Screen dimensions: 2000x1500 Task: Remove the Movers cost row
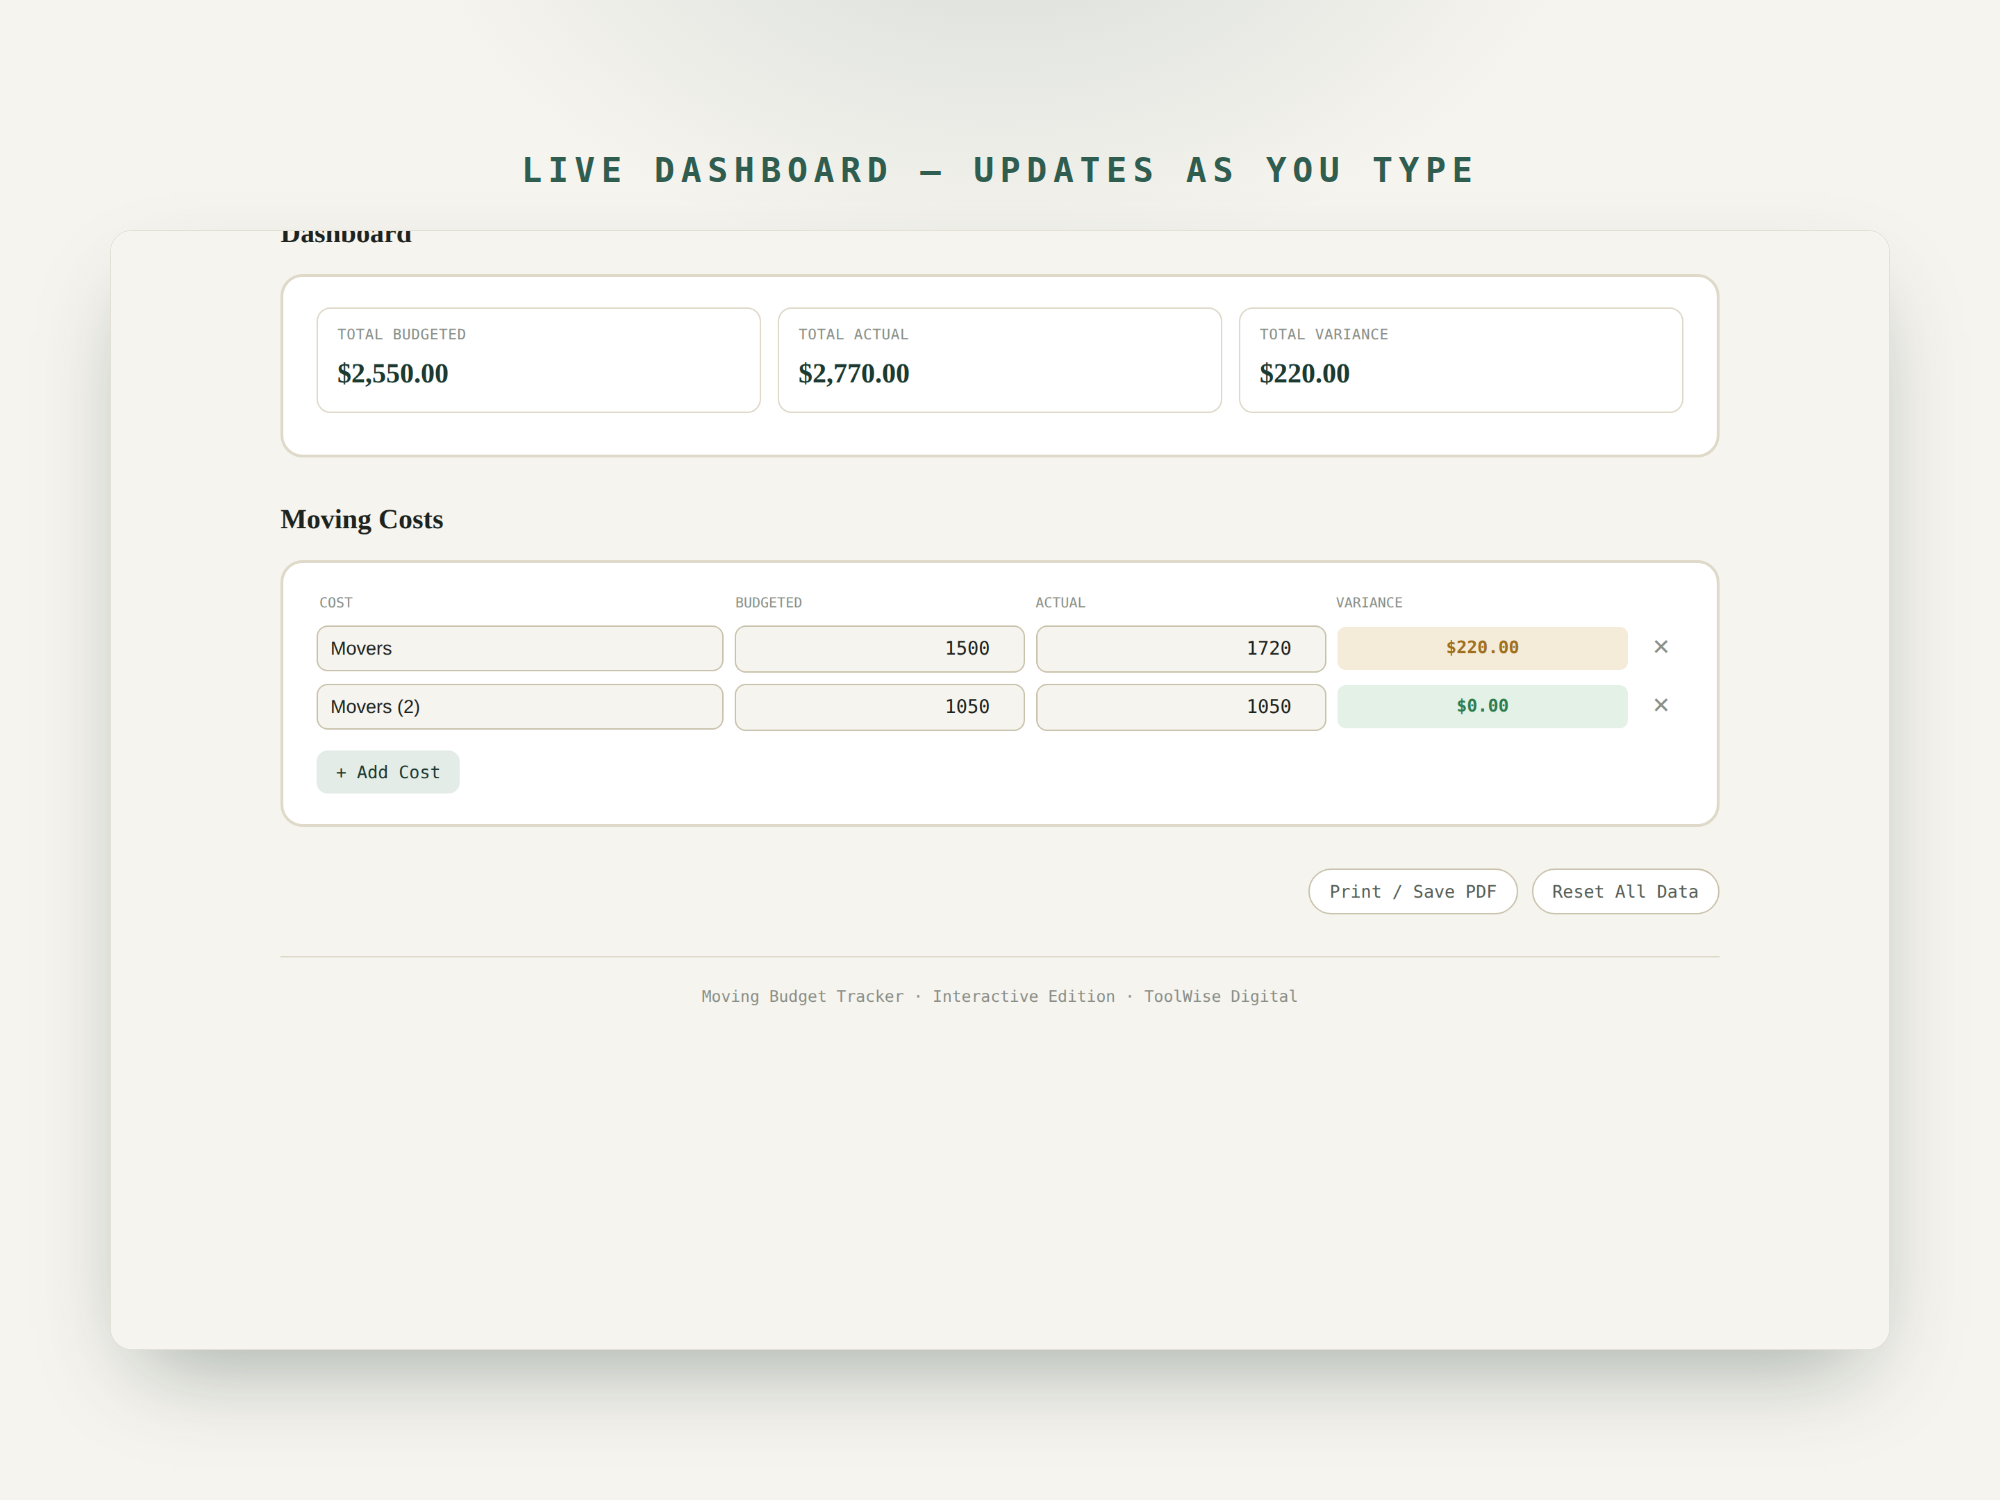(x=1661, y=647)
